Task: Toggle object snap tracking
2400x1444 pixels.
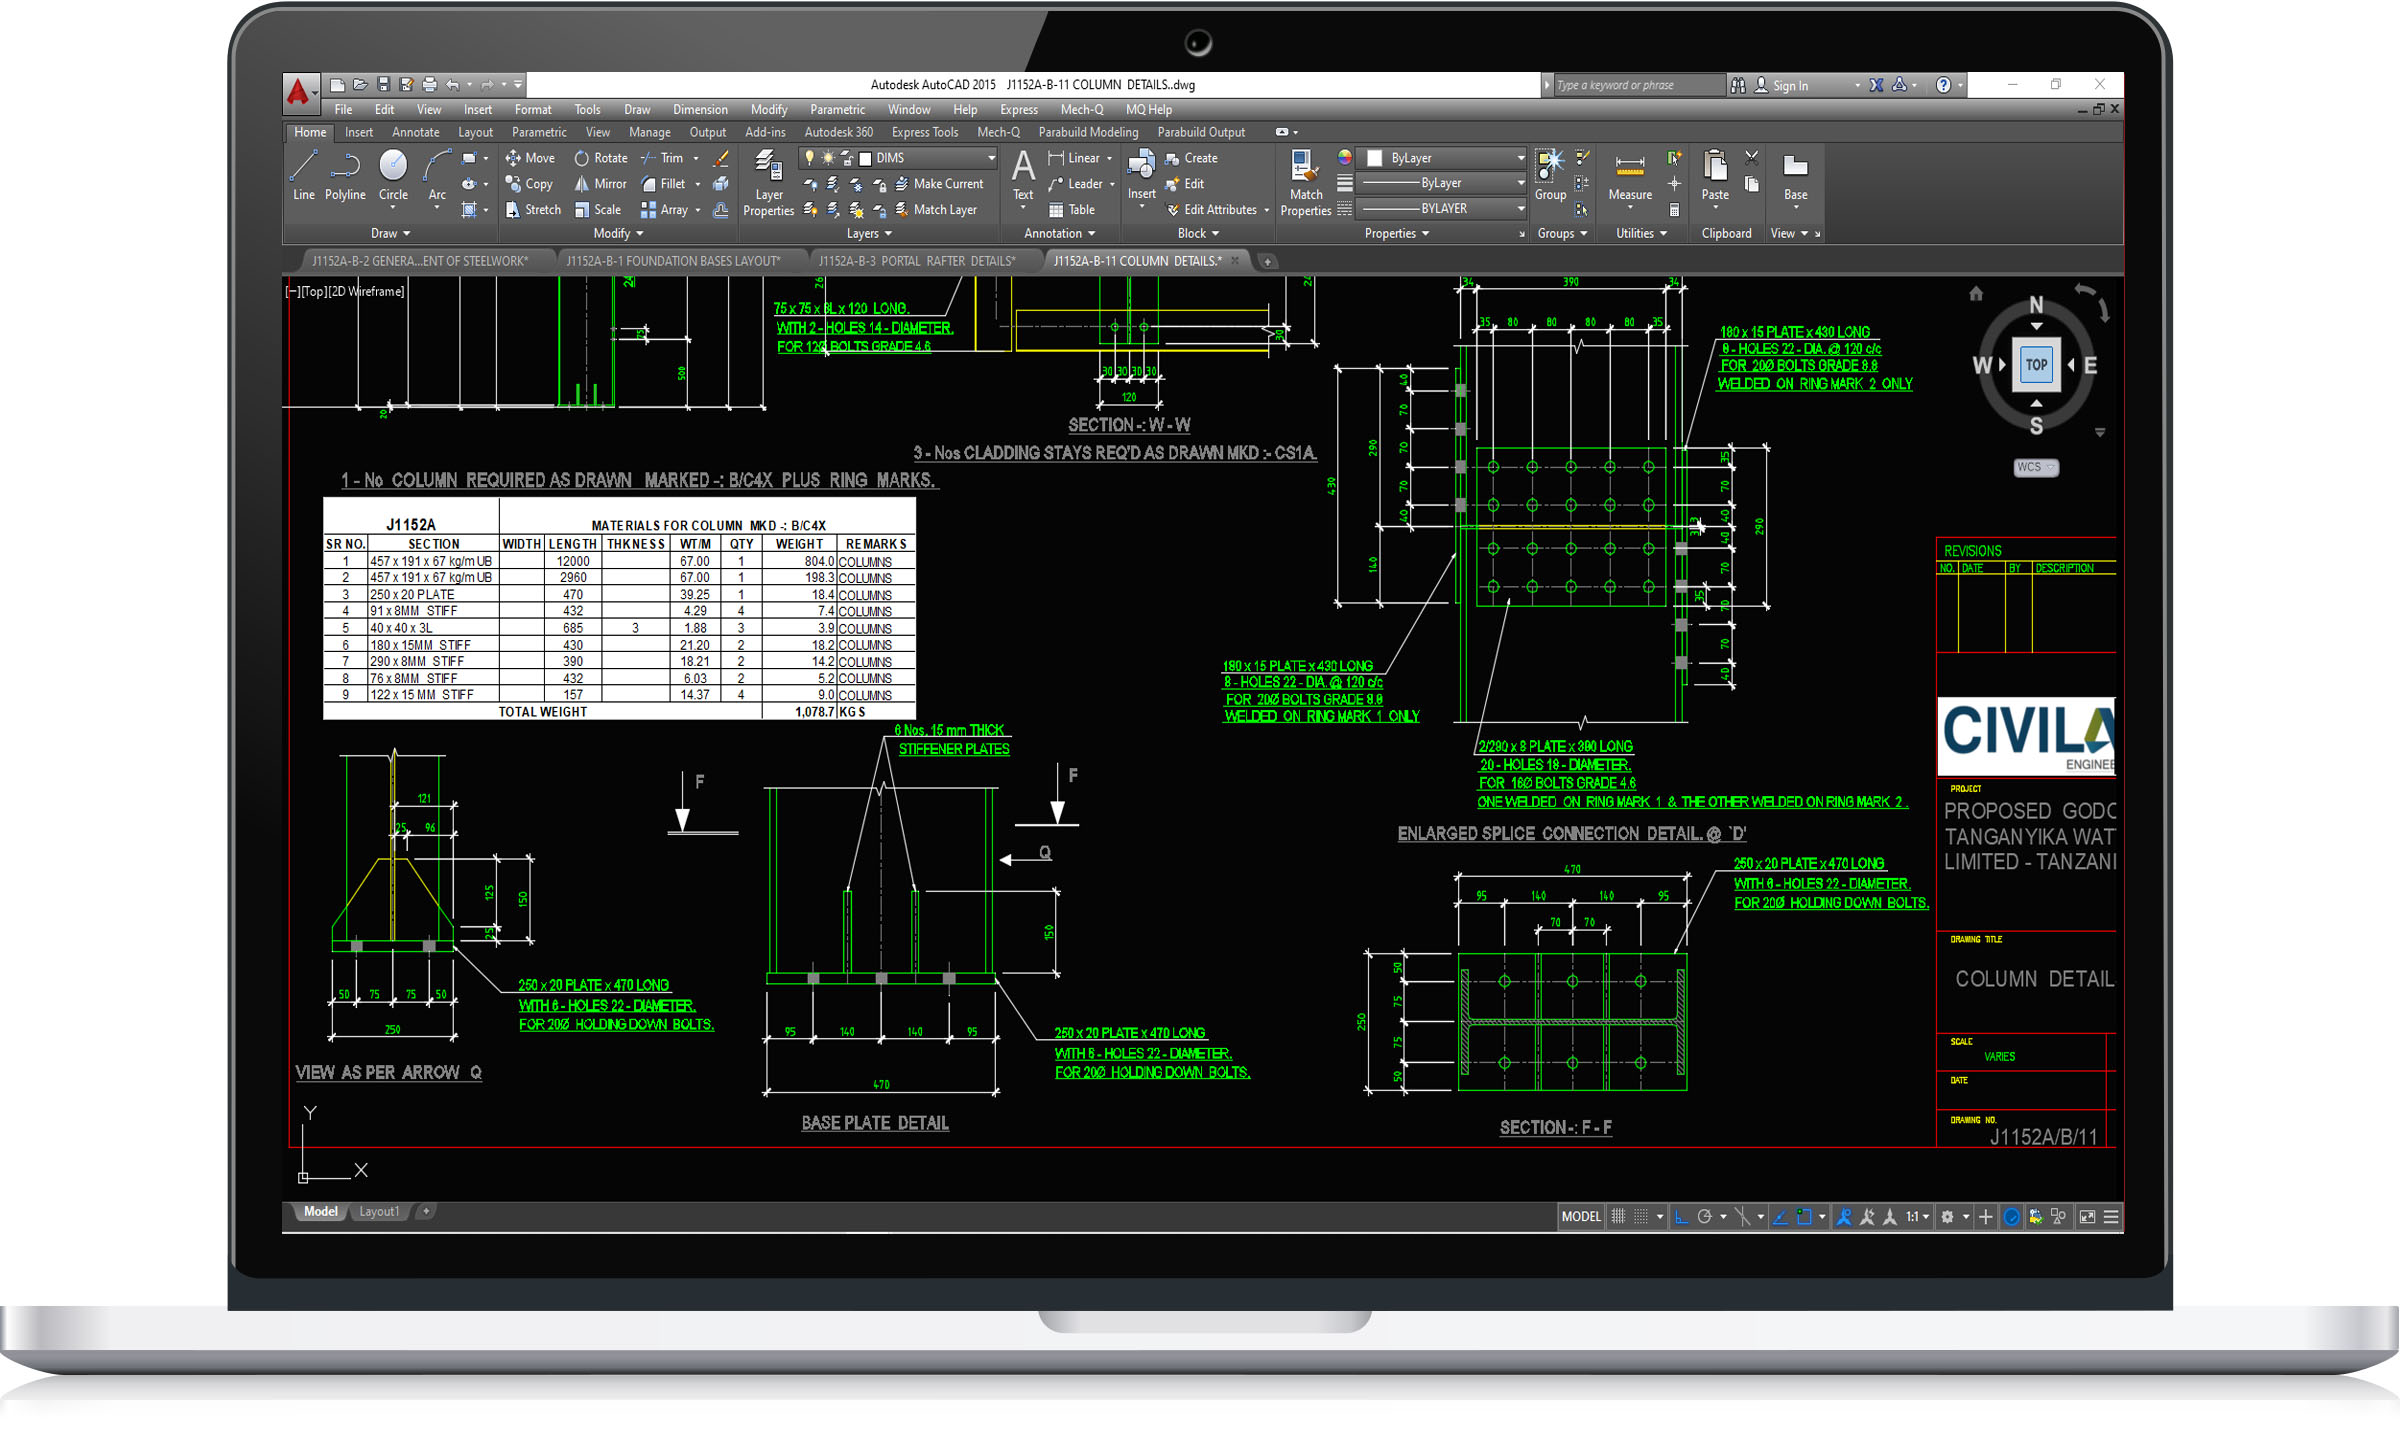Action: click(1781, 1217)
